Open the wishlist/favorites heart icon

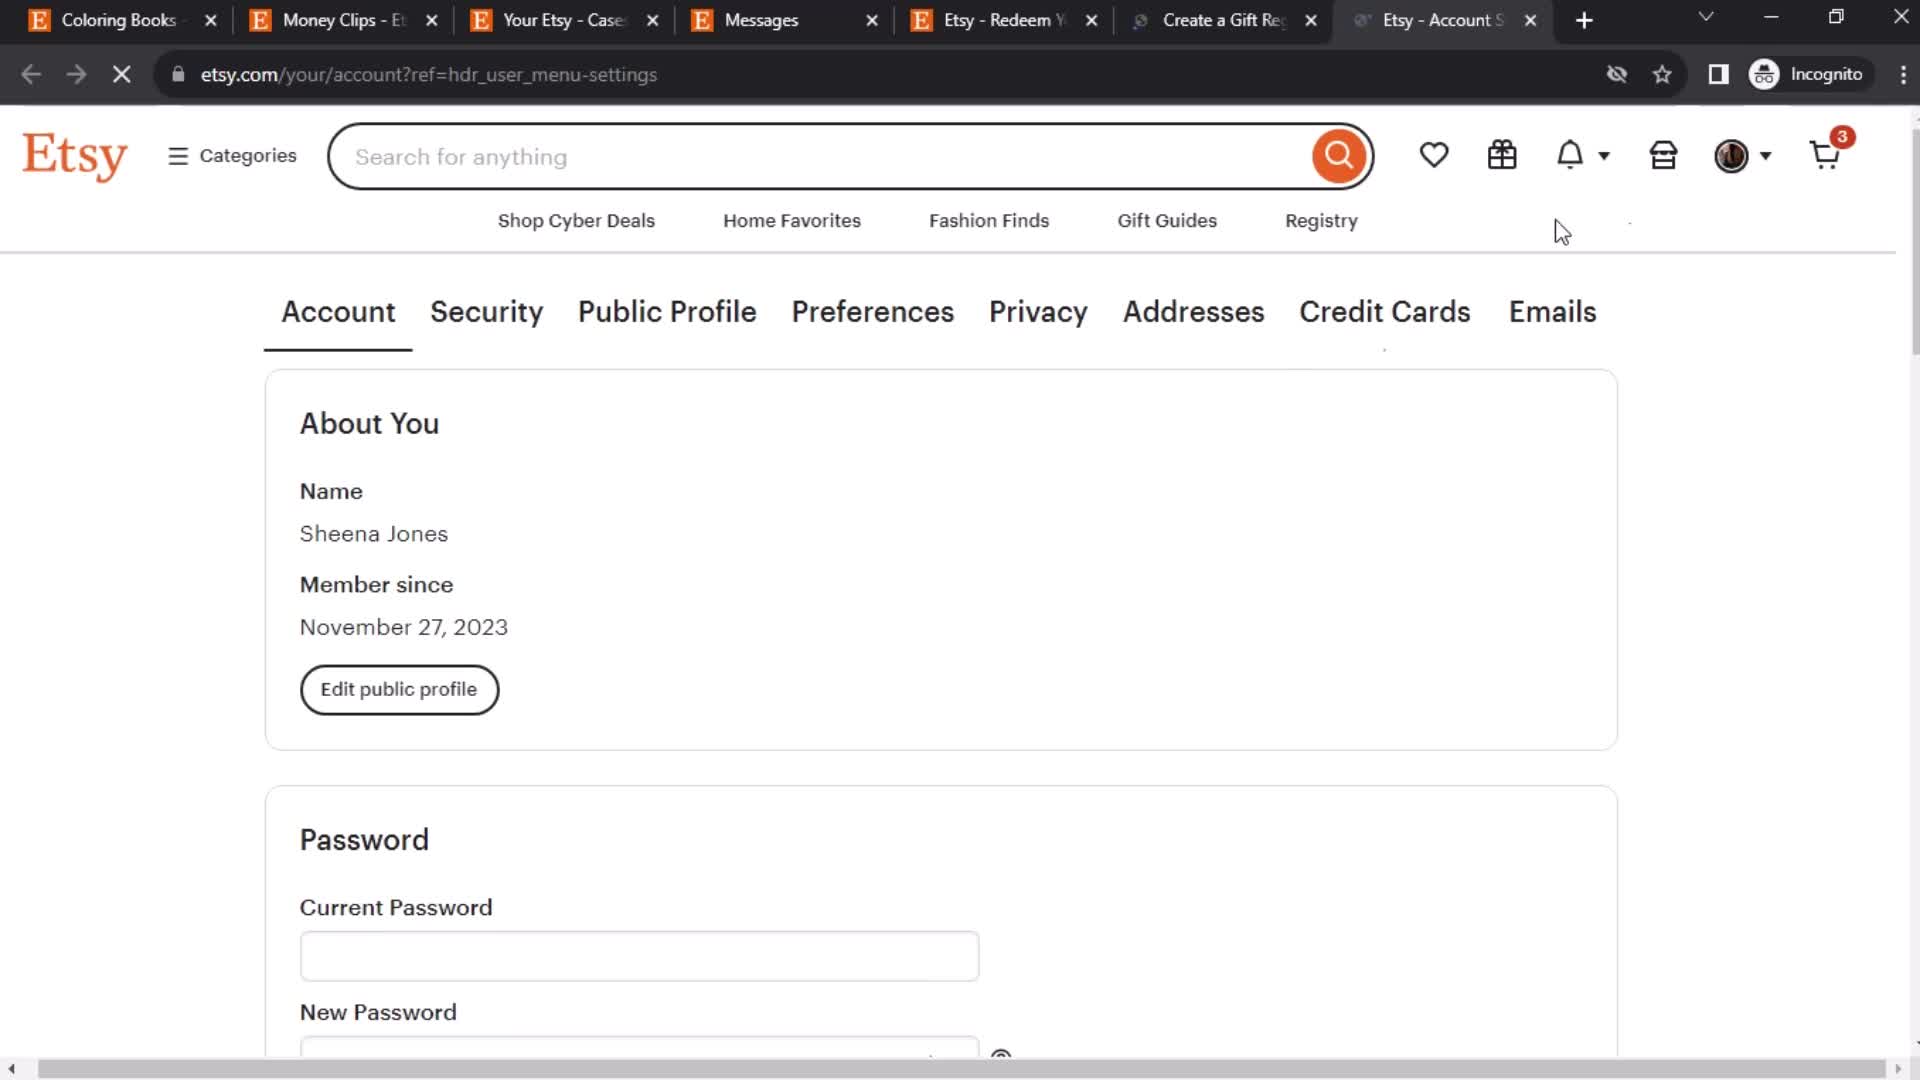point(1435,156)
